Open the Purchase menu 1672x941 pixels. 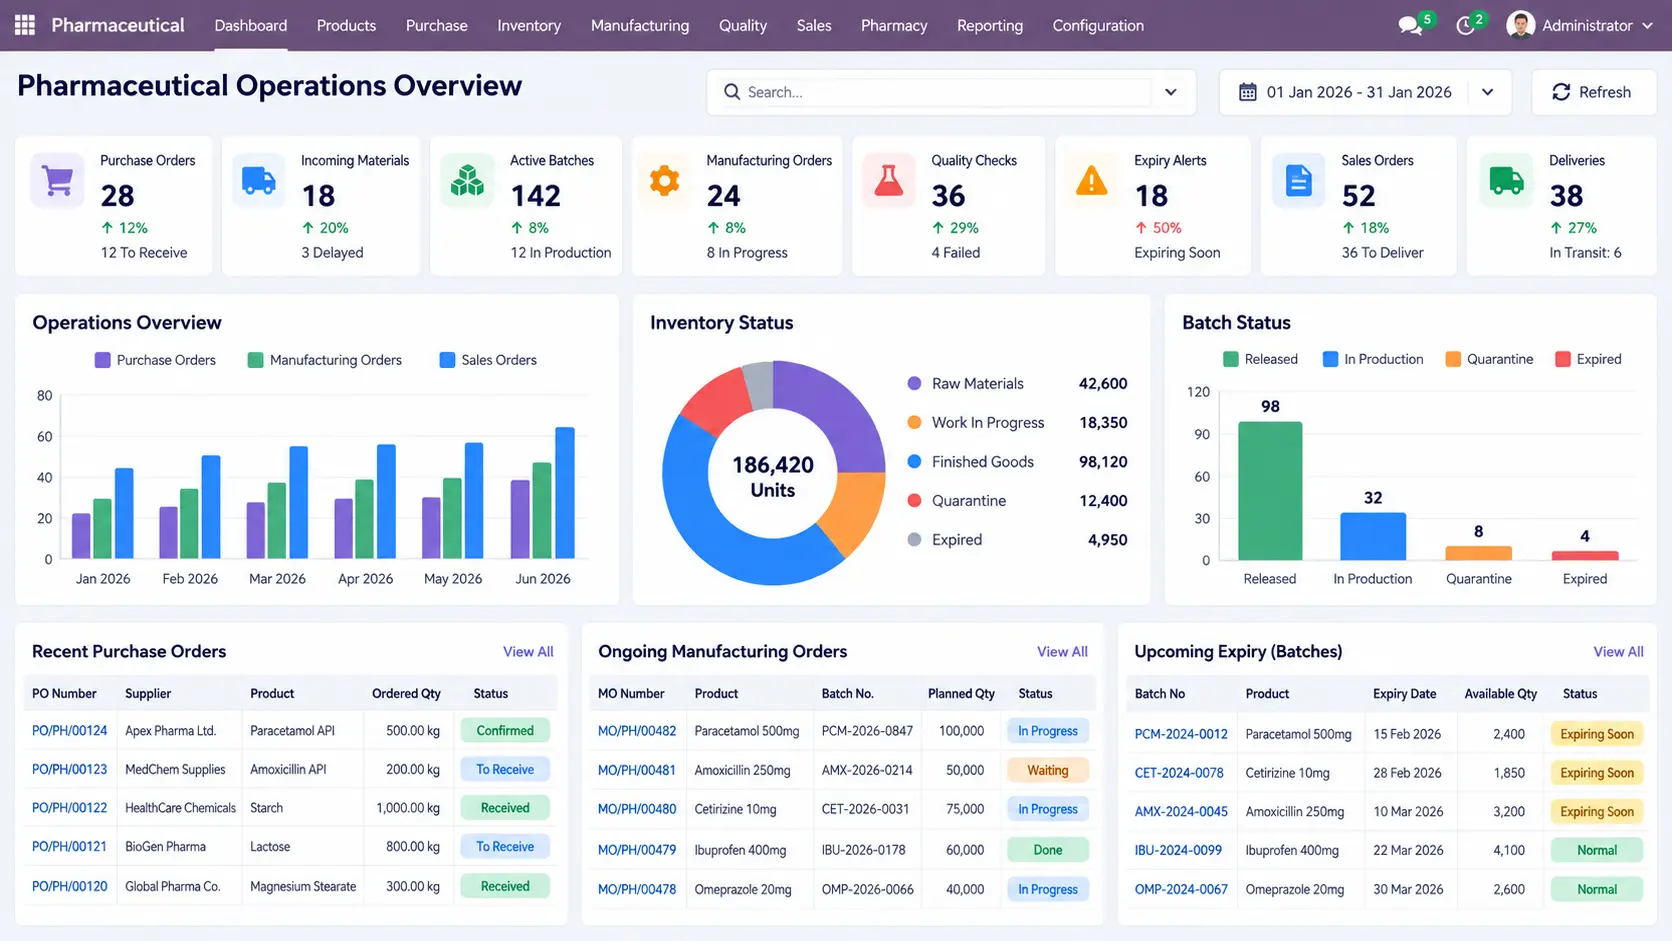tap(436, 25)
